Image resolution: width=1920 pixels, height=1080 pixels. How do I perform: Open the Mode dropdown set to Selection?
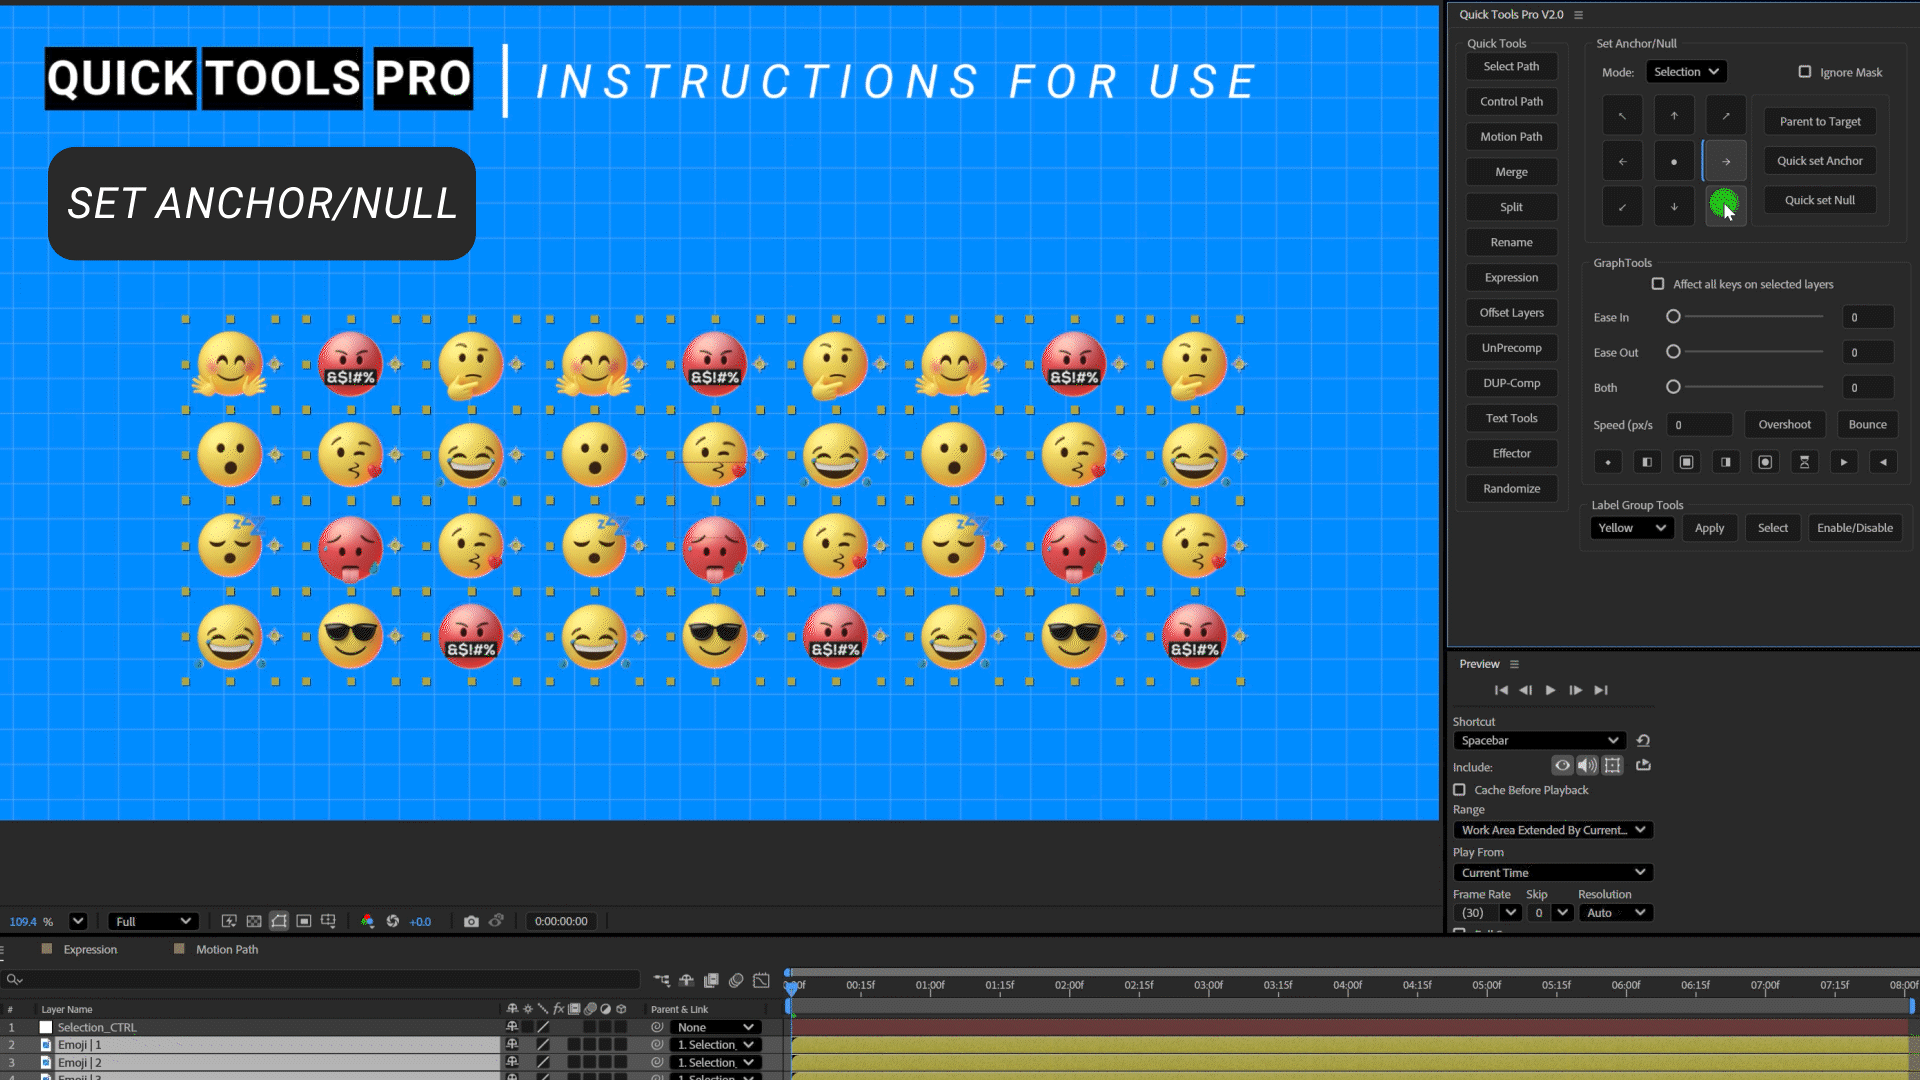[x=1686, y=72]
